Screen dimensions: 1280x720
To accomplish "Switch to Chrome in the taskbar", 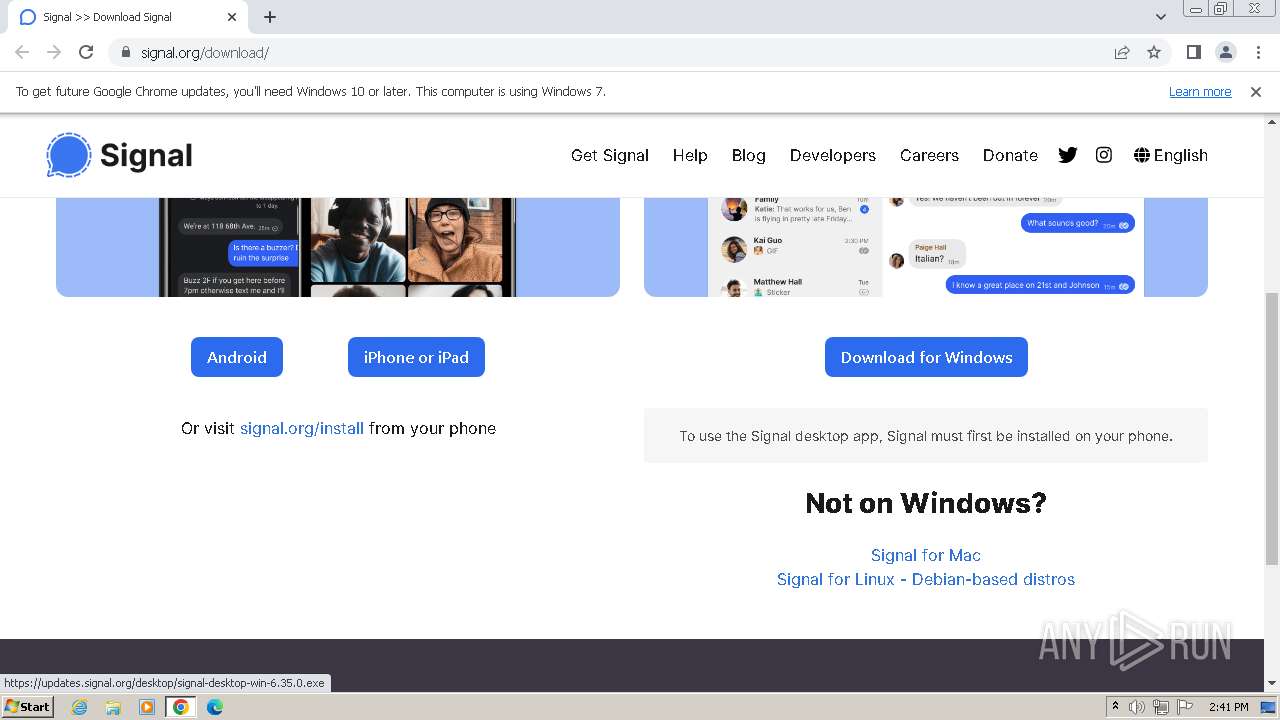I will click(x=181, y=707).
